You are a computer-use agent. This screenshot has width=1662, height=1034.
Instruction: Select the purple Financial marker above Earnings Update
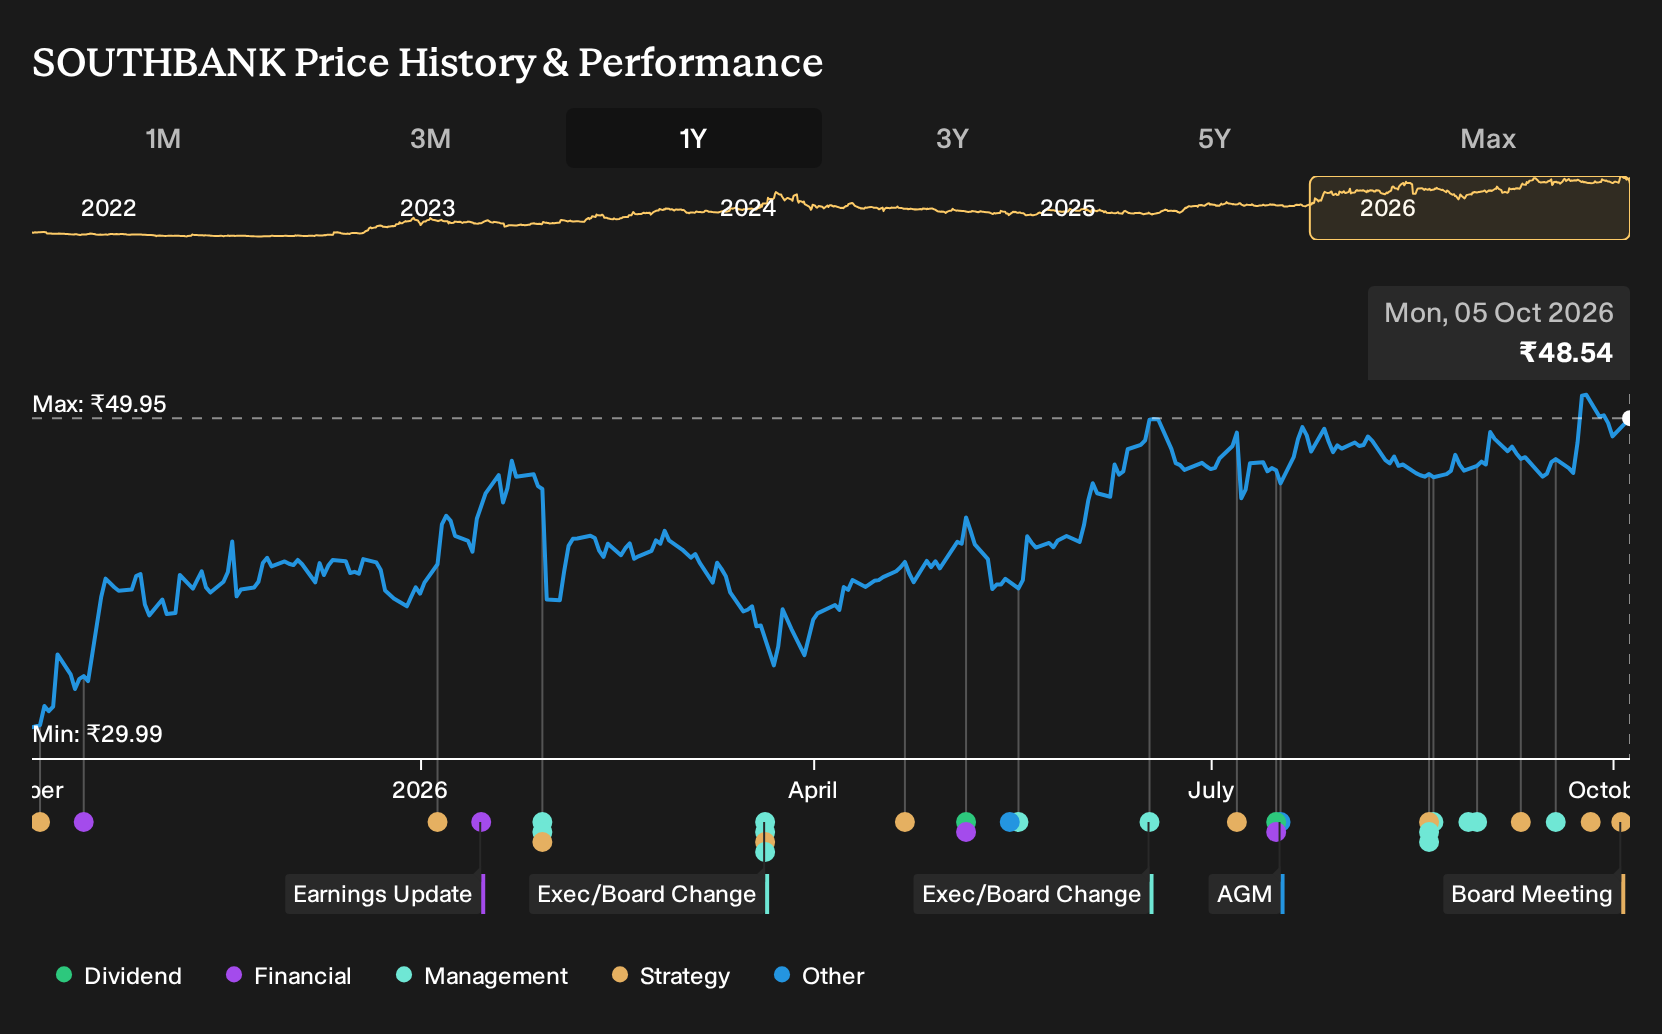tap(481, 822)
